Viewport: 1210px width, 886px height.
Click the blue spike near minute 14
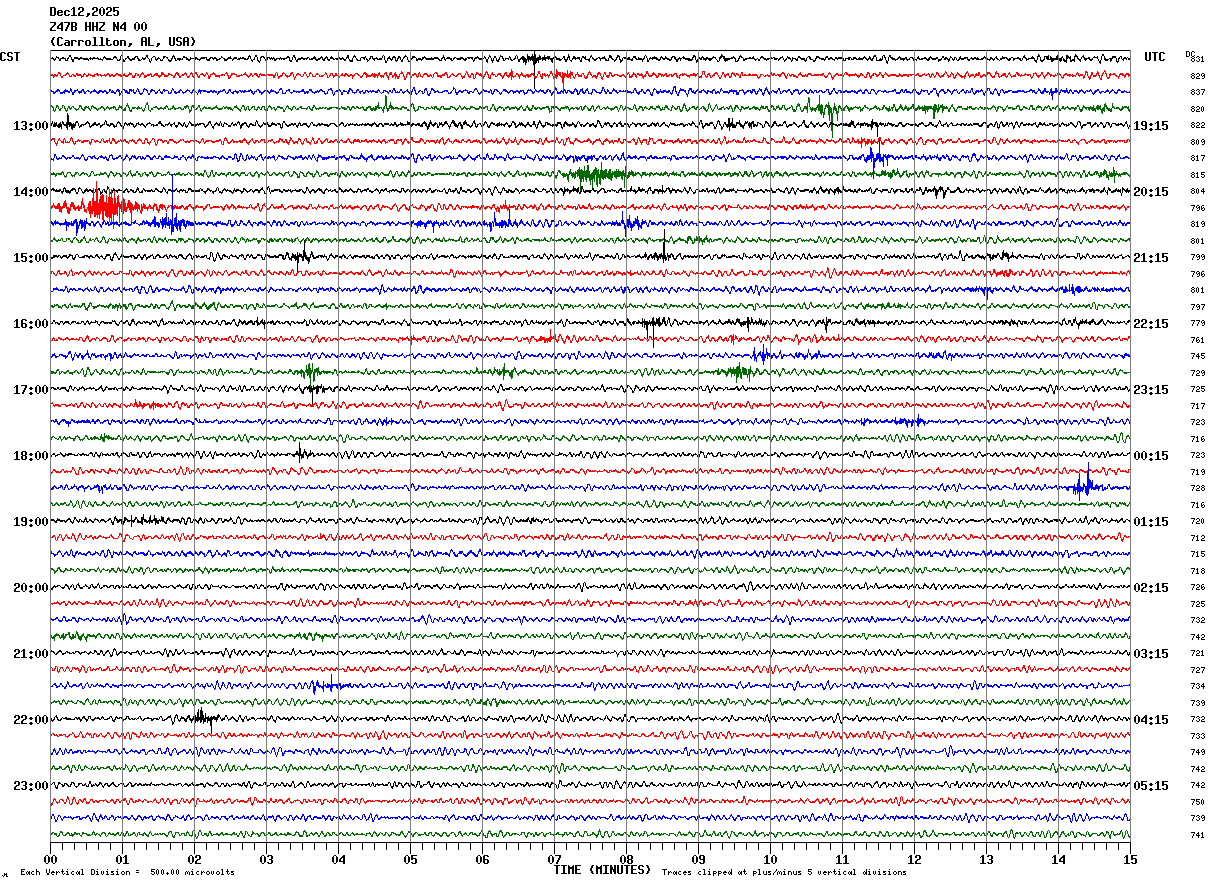coord(1086,486)
